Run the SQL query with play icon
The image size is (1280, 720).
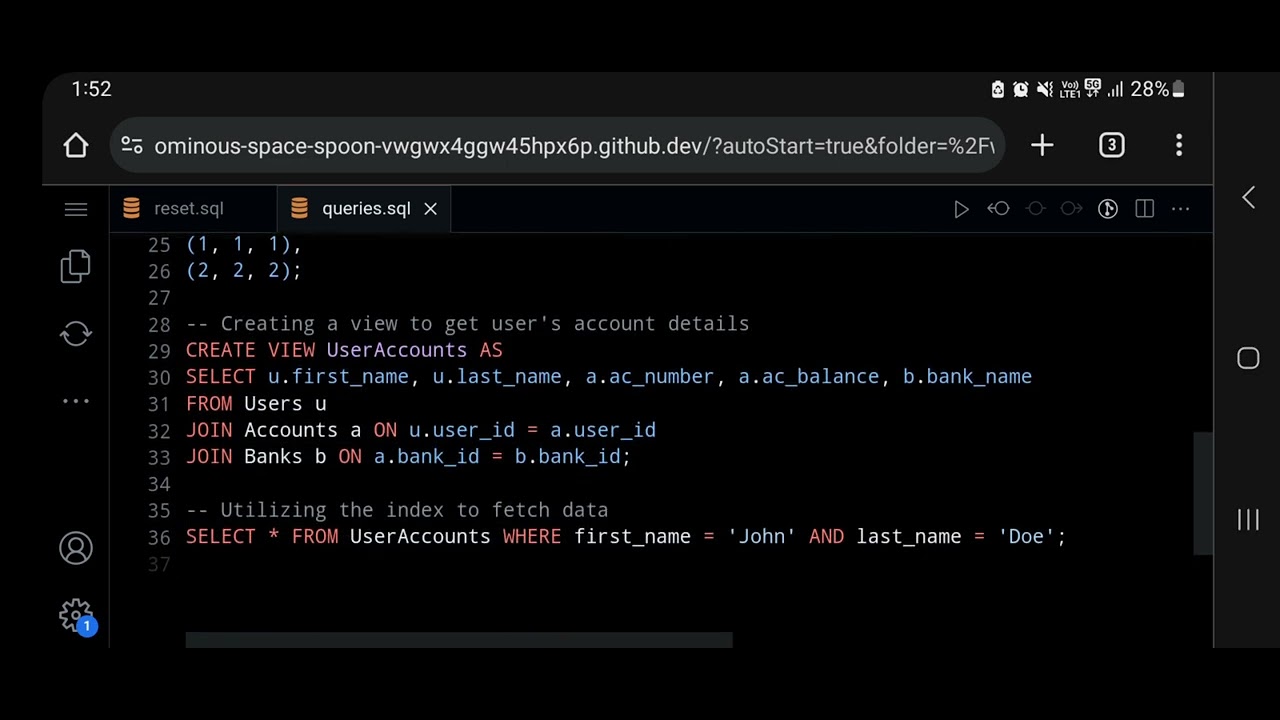[961, 209]
